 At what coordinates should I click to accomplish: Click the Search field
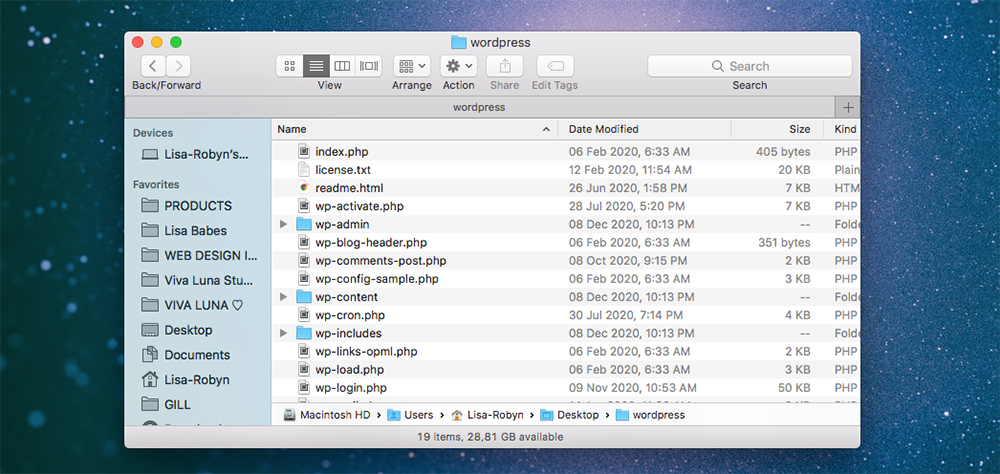point(749,66)
